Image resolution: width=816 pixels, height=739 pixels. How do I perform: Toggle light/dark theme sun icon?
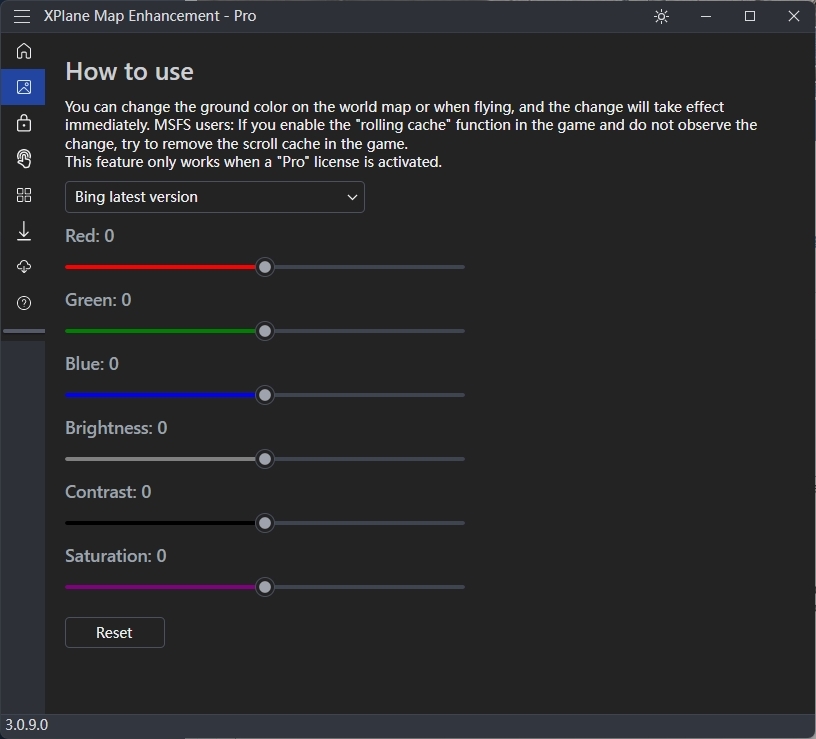(x=661, y=16)
